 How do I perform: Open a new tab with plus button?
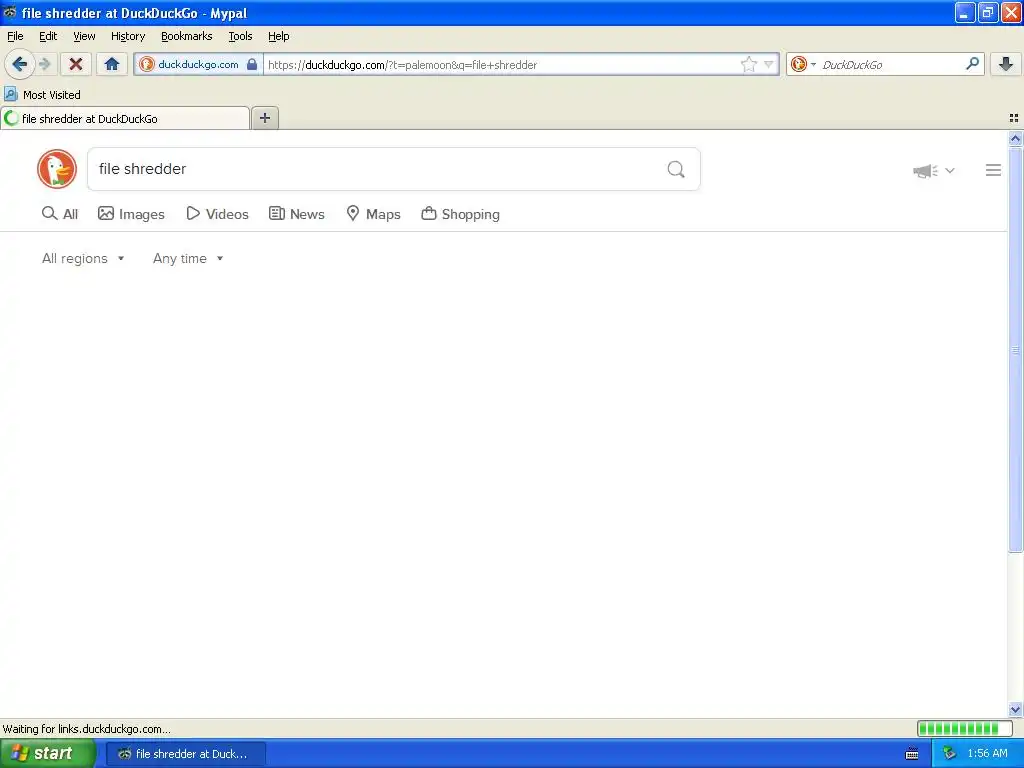click(264, 118)
